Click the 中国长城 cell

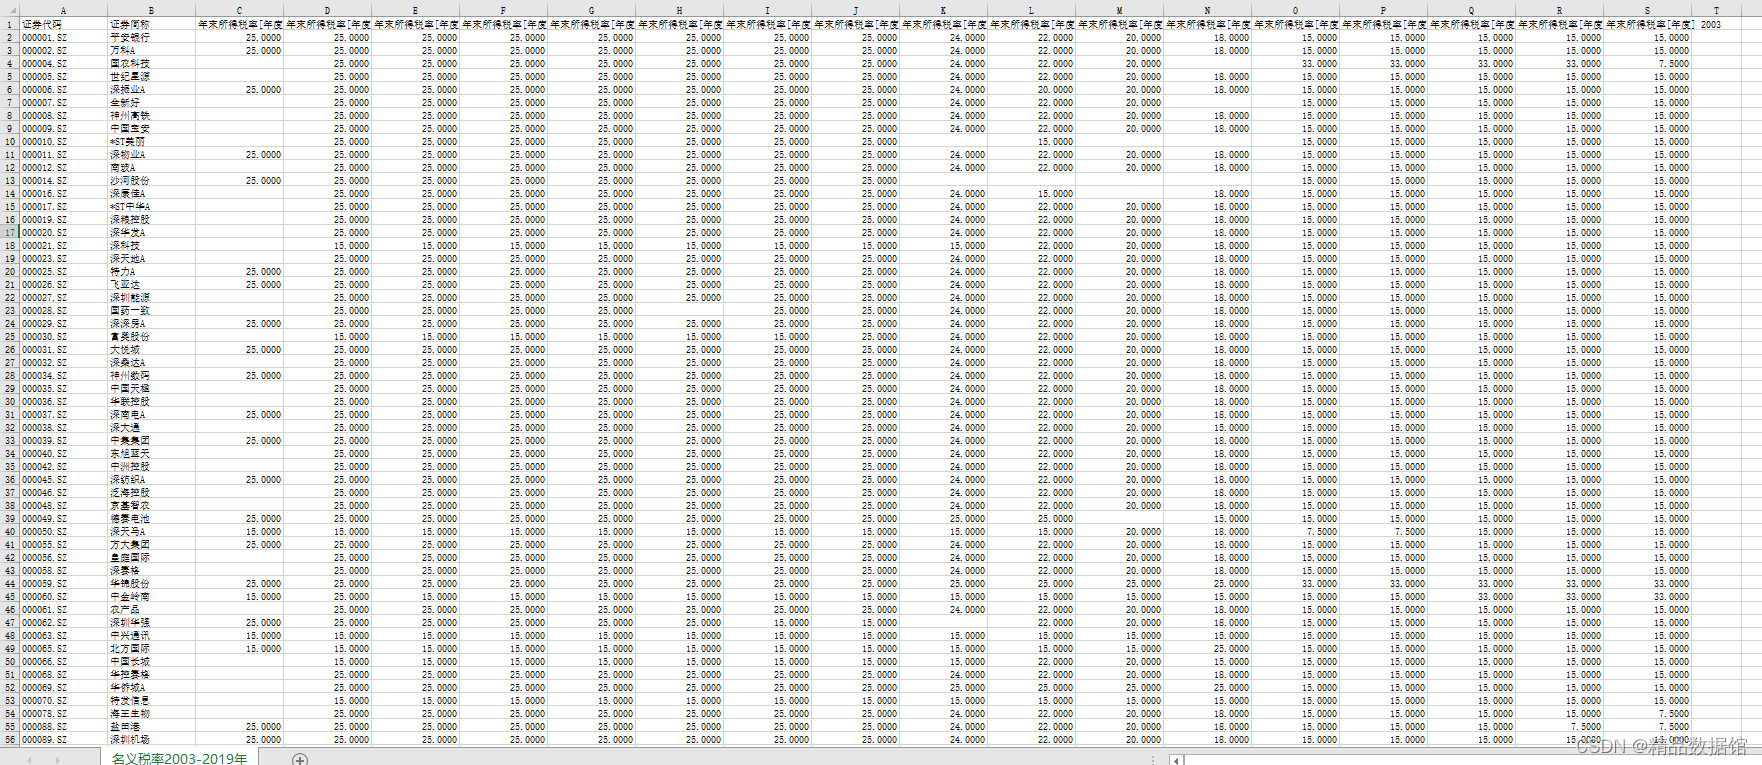pos(152,661)
